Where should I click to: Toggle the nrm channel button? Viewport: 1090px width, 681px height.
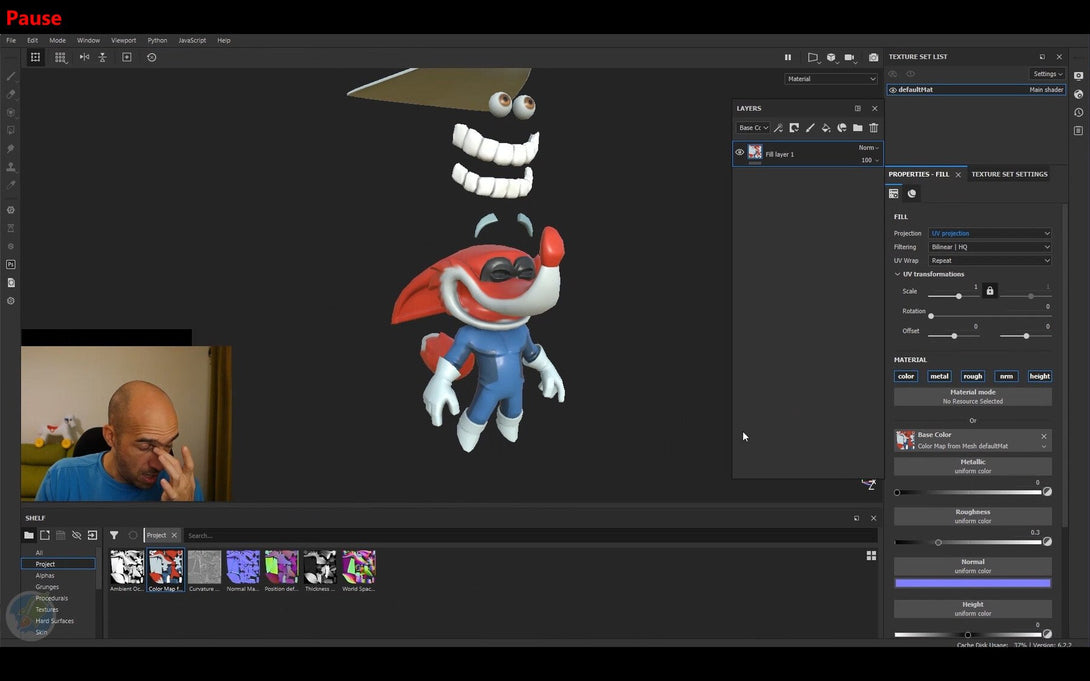tap(1006, 376)
